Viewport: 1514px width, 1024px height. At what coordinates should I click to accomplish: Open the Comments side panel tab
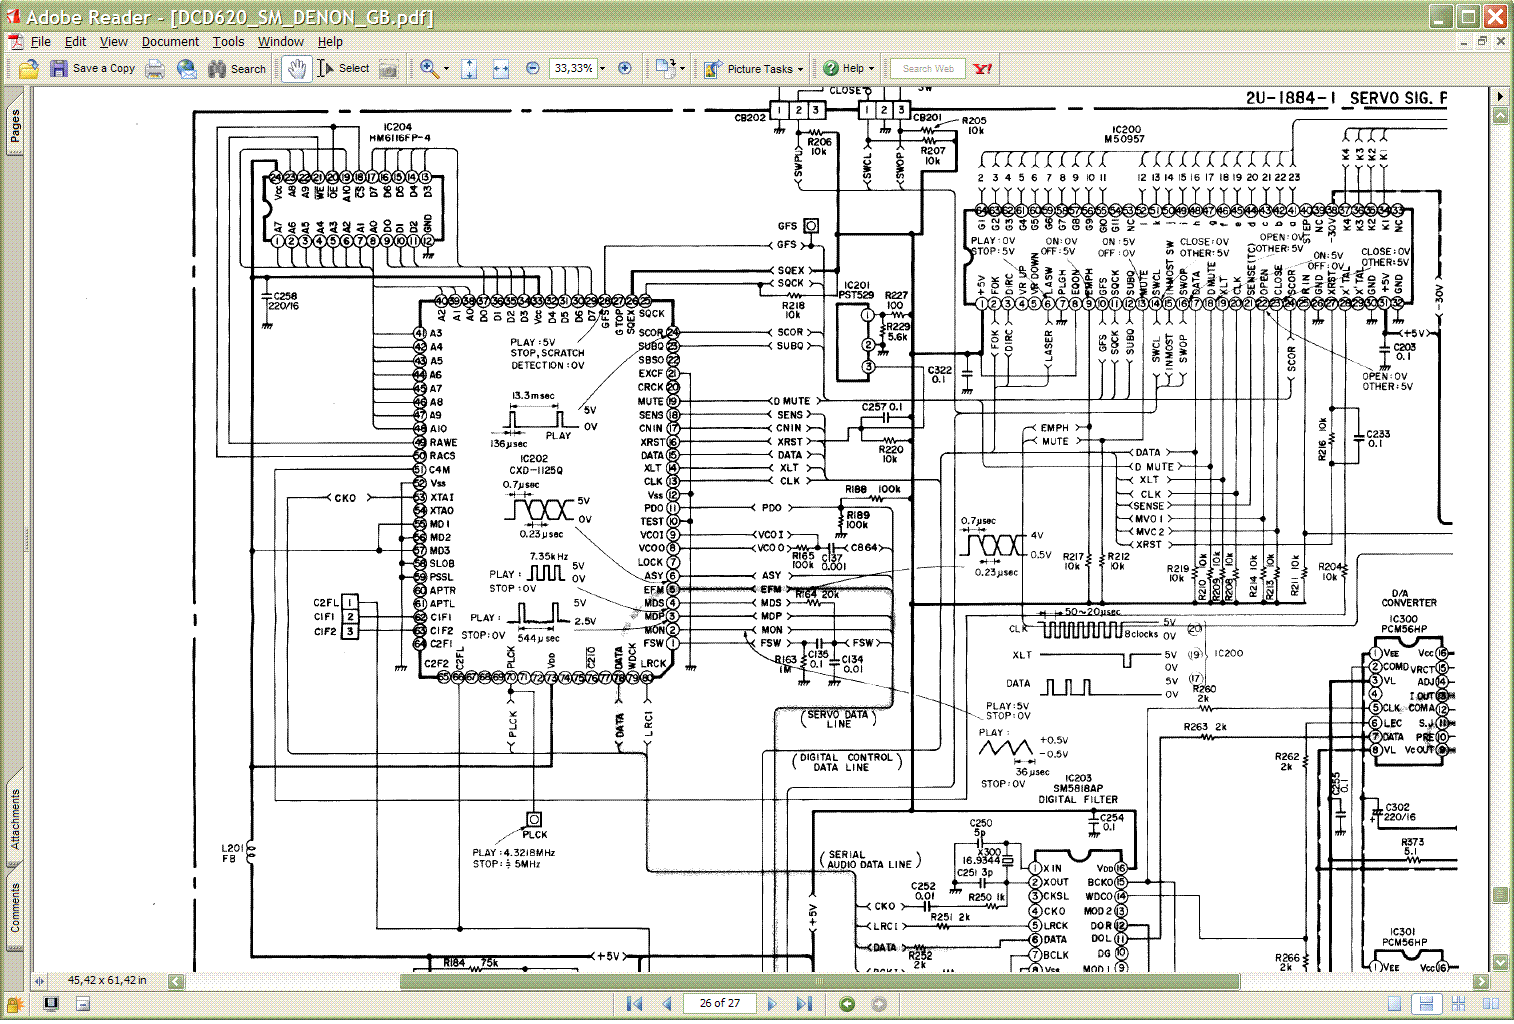click(14, 907)
